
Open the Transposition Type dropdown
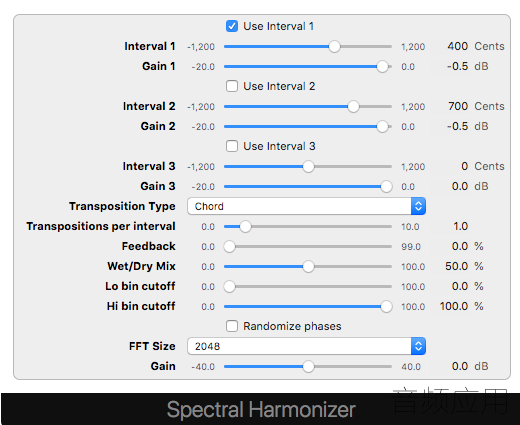pyautogui.click(x=306, y=206)
